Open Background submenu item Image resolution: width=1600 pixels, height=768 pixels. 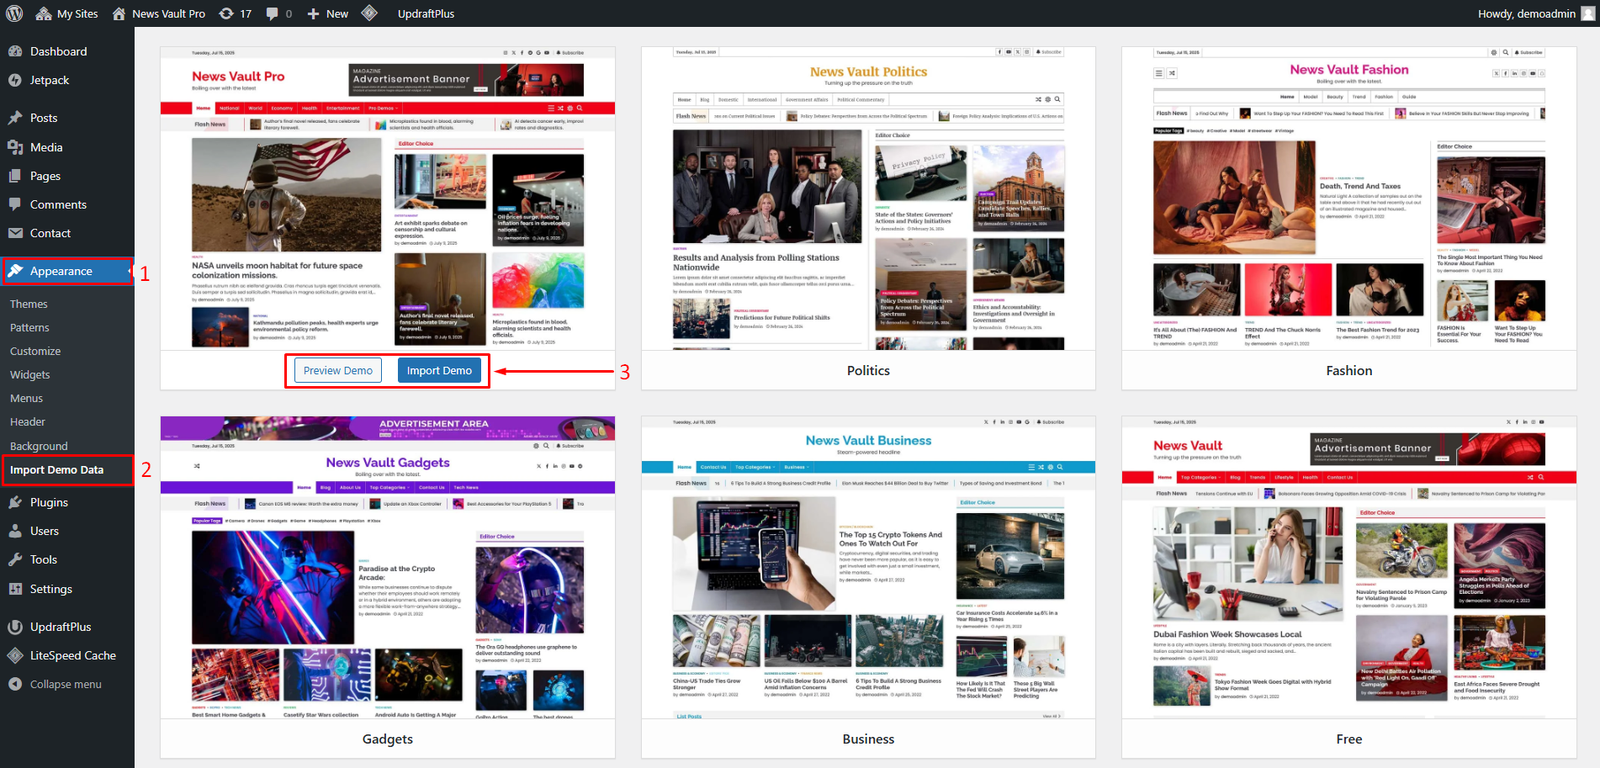(39, 446)
